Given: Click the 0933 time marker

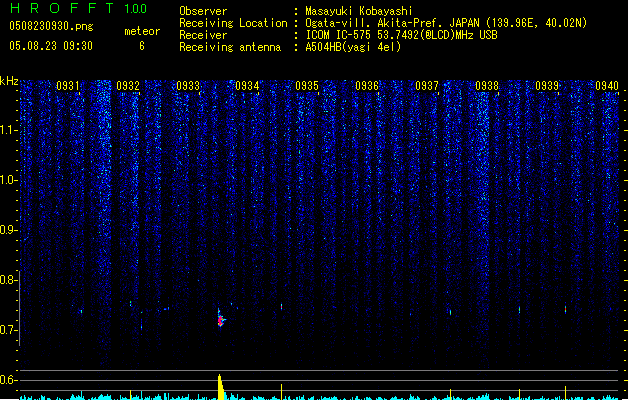Looking at the screenshot, I should coord(188,85).
